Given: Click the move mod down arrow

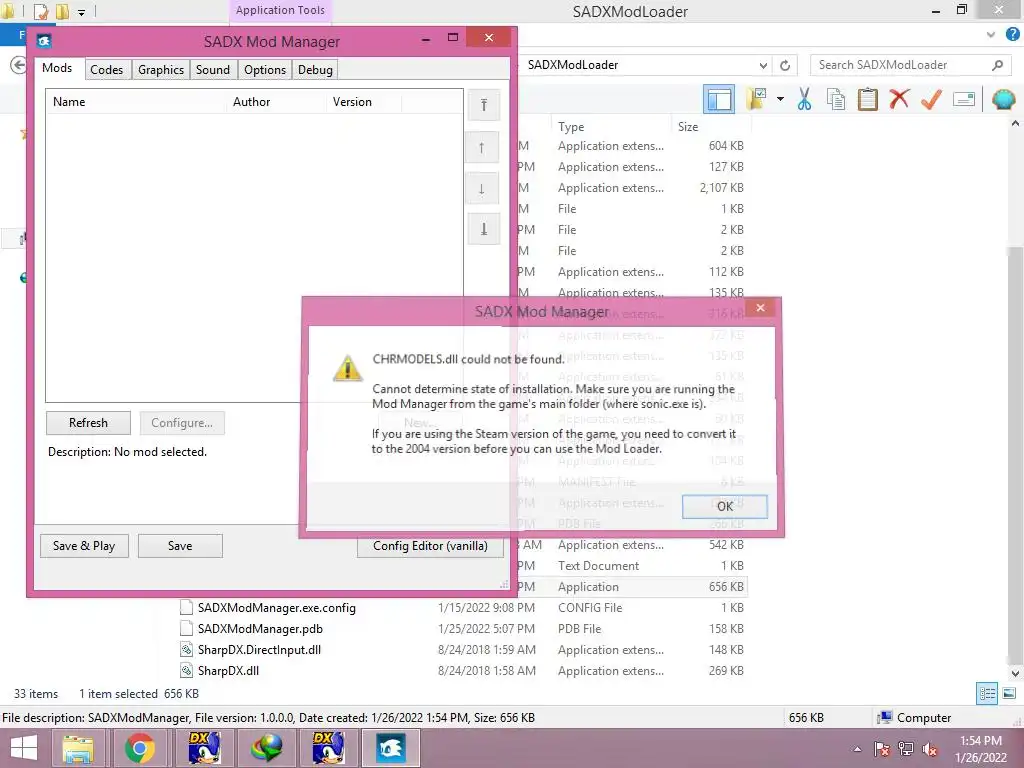Looking at the screenshot, I should 482,189.
